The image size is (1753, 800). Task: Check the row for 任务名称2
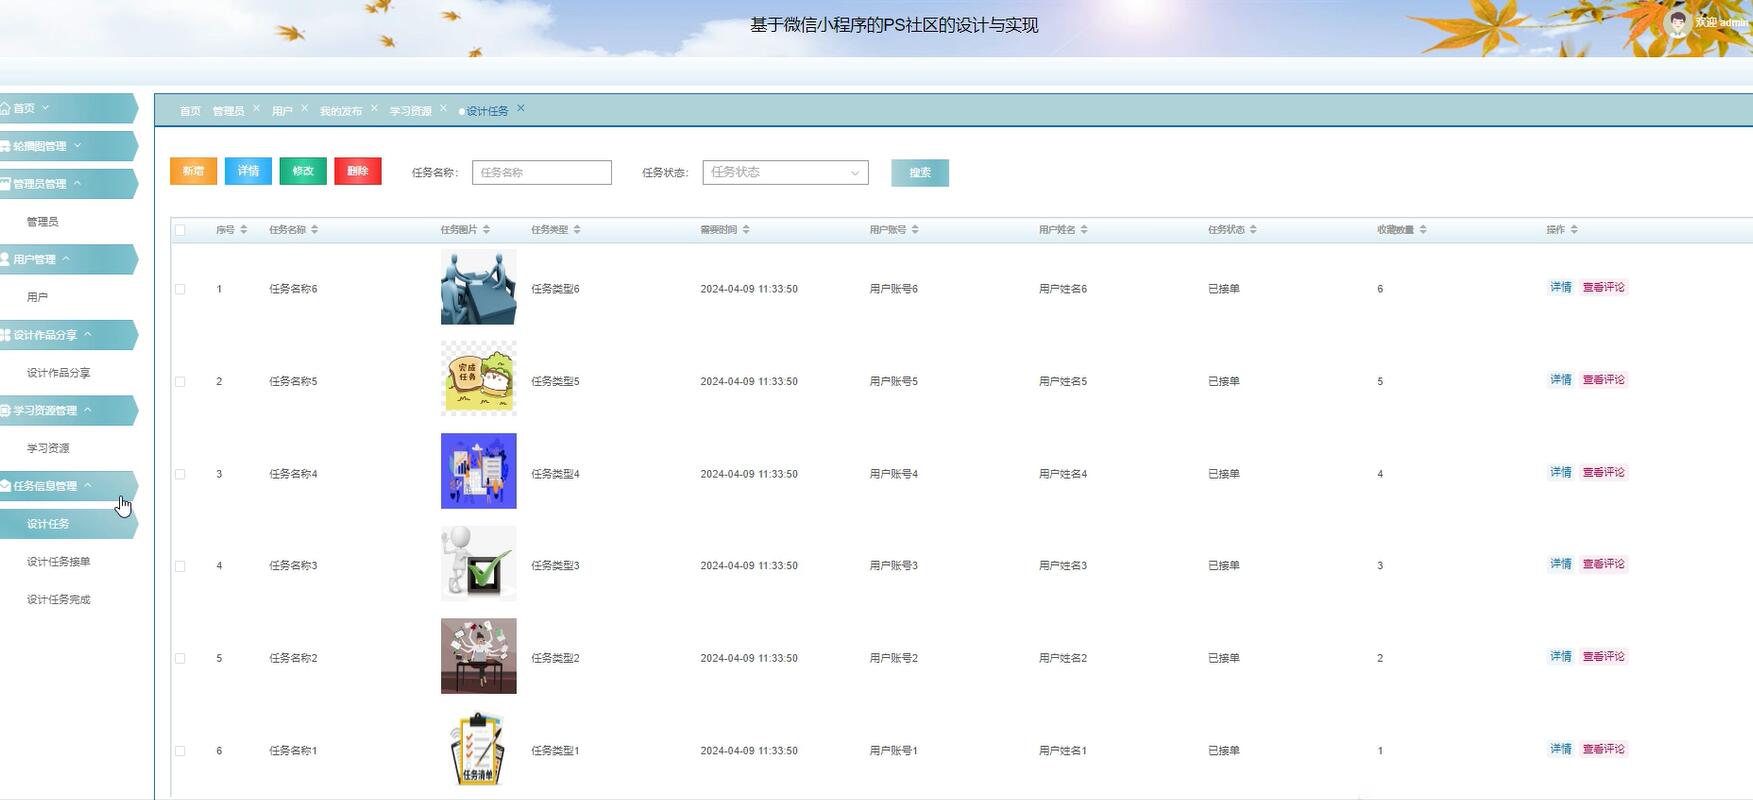(180, 658)
